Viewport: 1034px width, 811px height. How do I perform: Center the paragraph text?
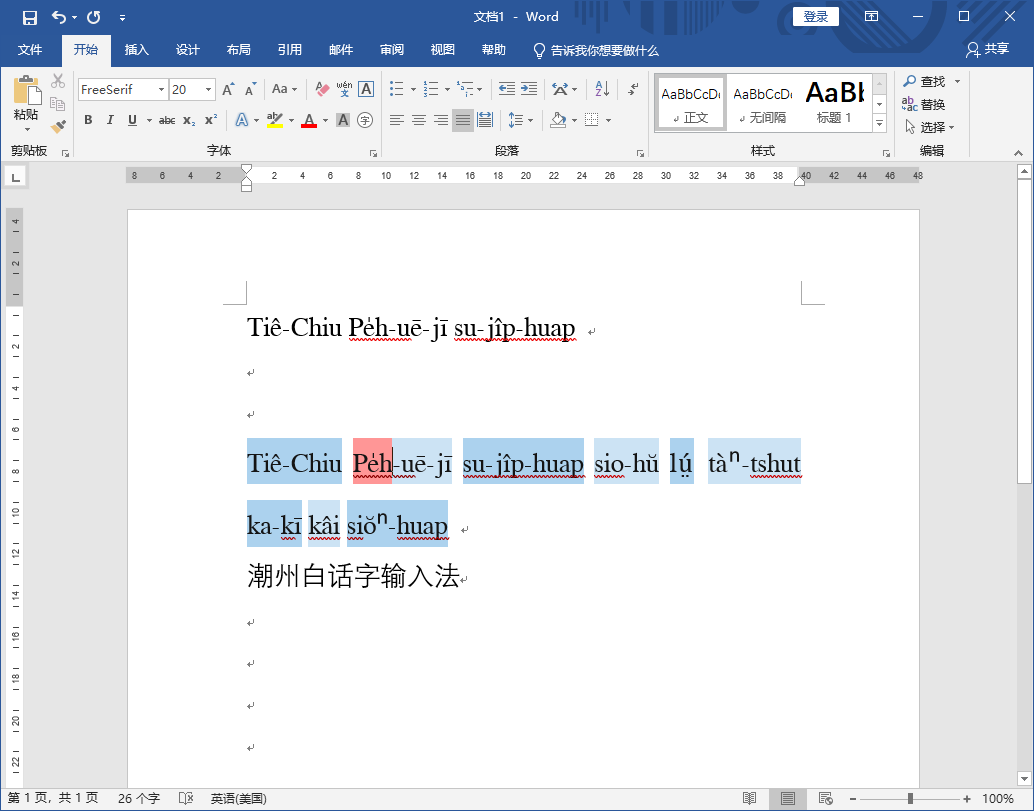(419, 120)
